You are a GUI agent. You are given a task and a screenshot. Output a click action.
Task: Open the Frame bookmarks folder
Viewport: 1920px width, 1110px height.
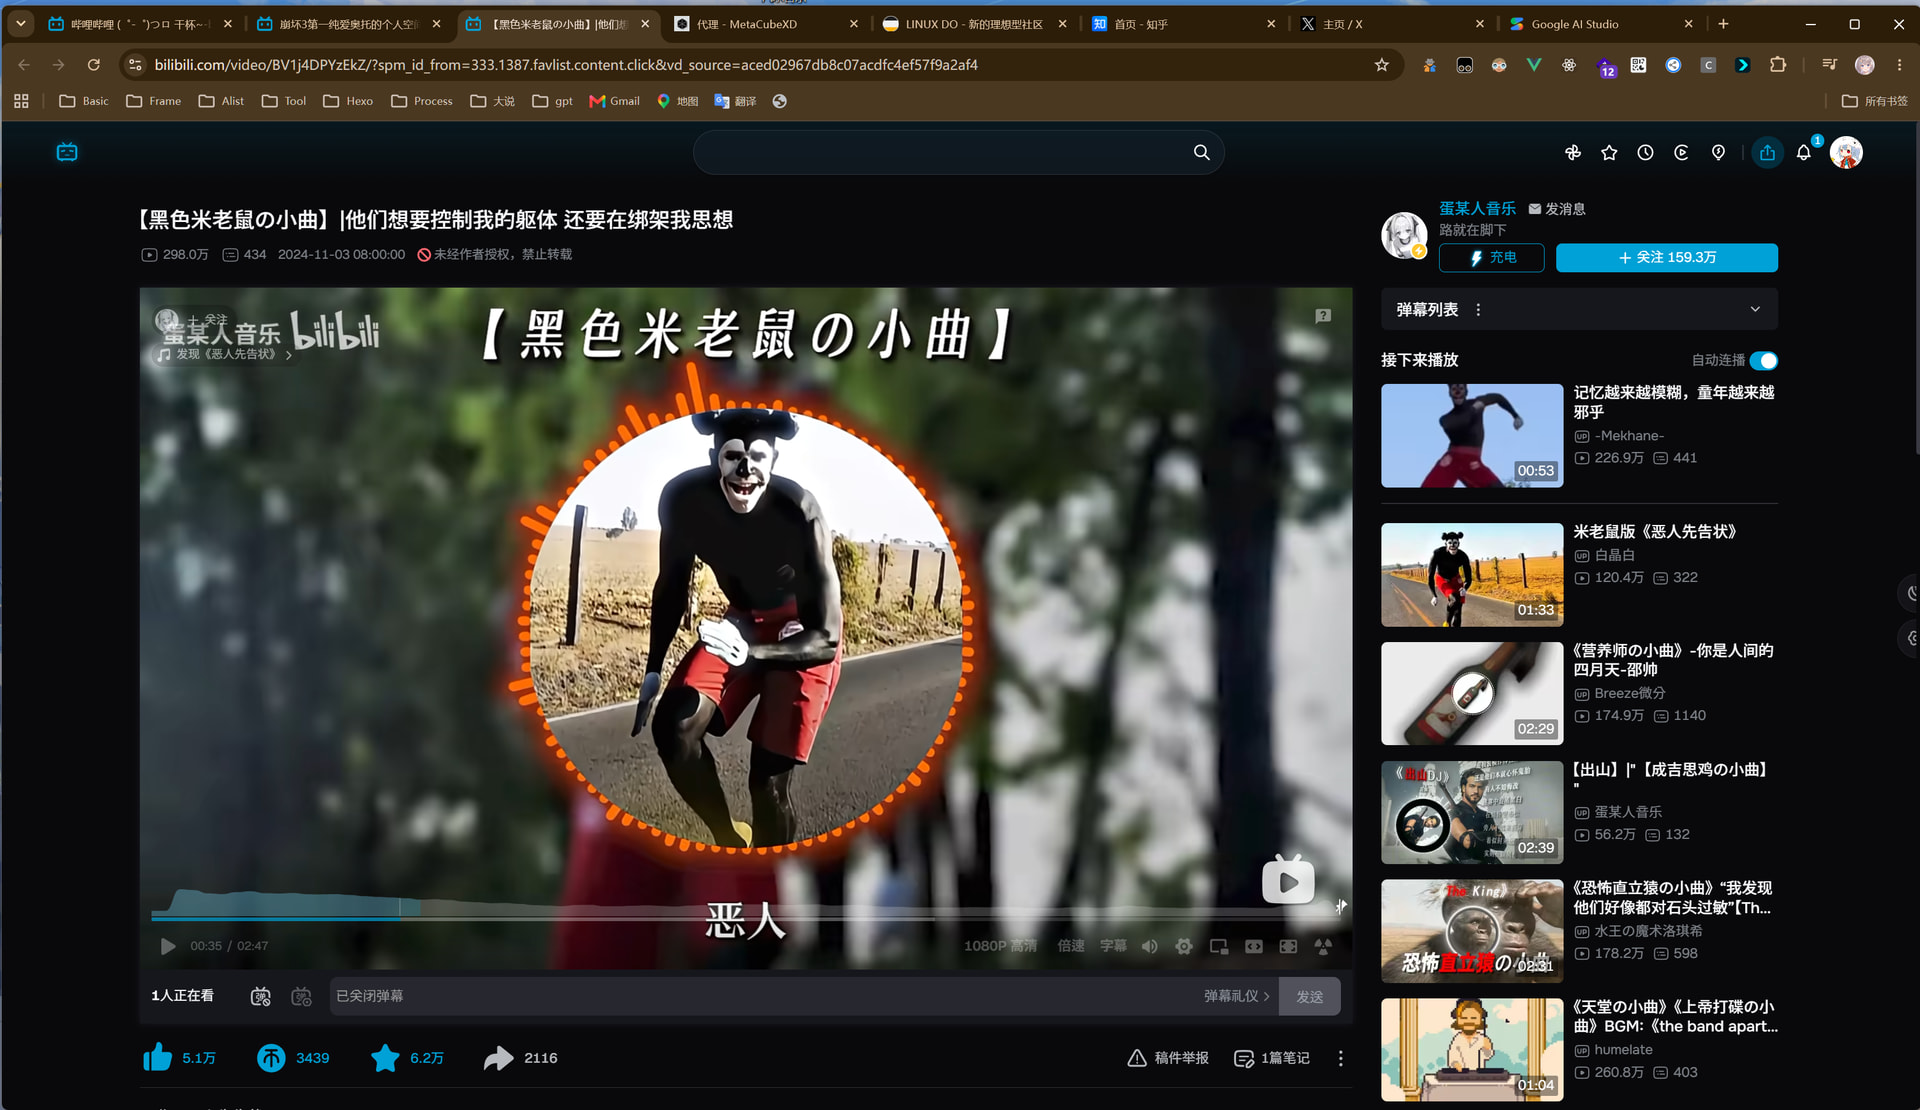point(154,101)
